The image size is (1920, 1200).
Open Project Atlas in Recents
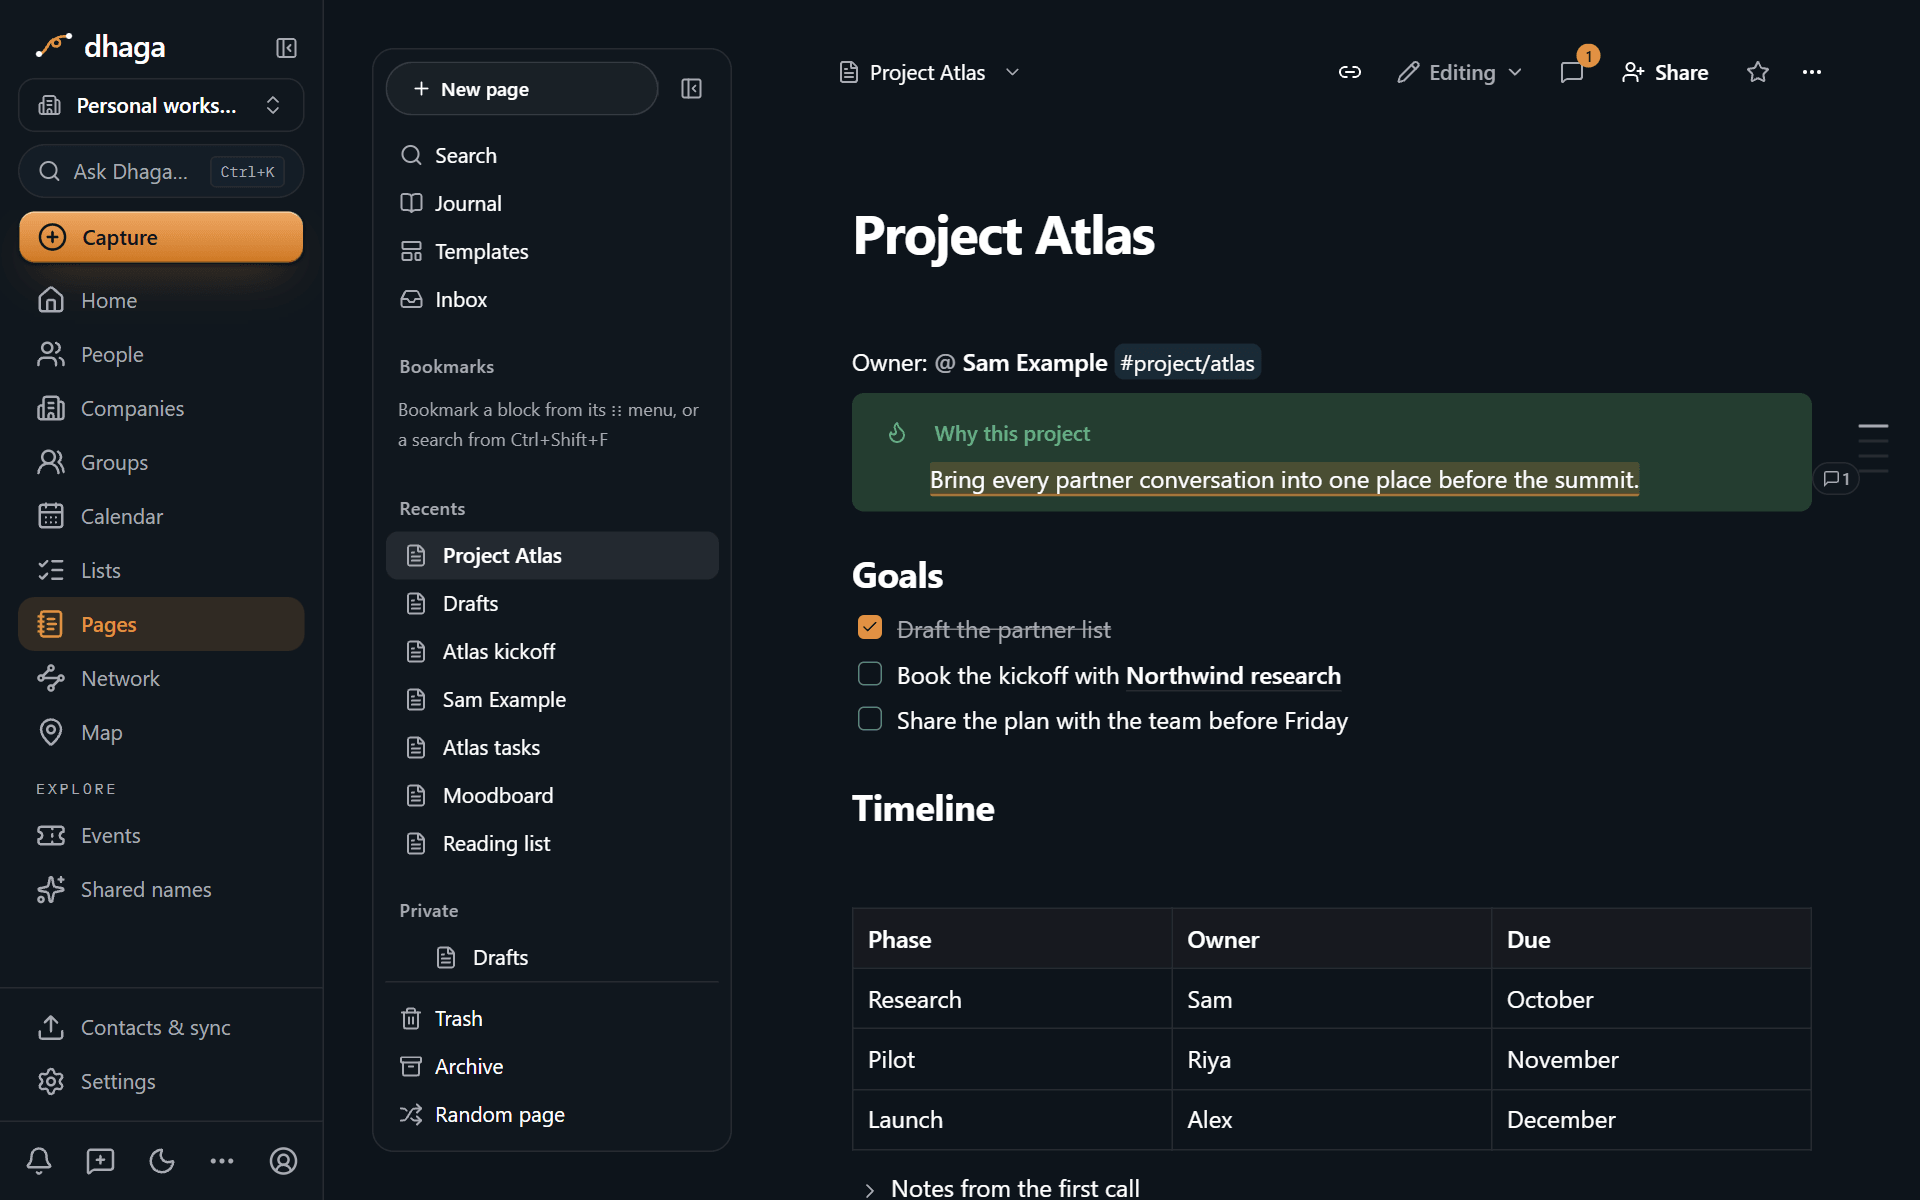click(x=552, y=555)
